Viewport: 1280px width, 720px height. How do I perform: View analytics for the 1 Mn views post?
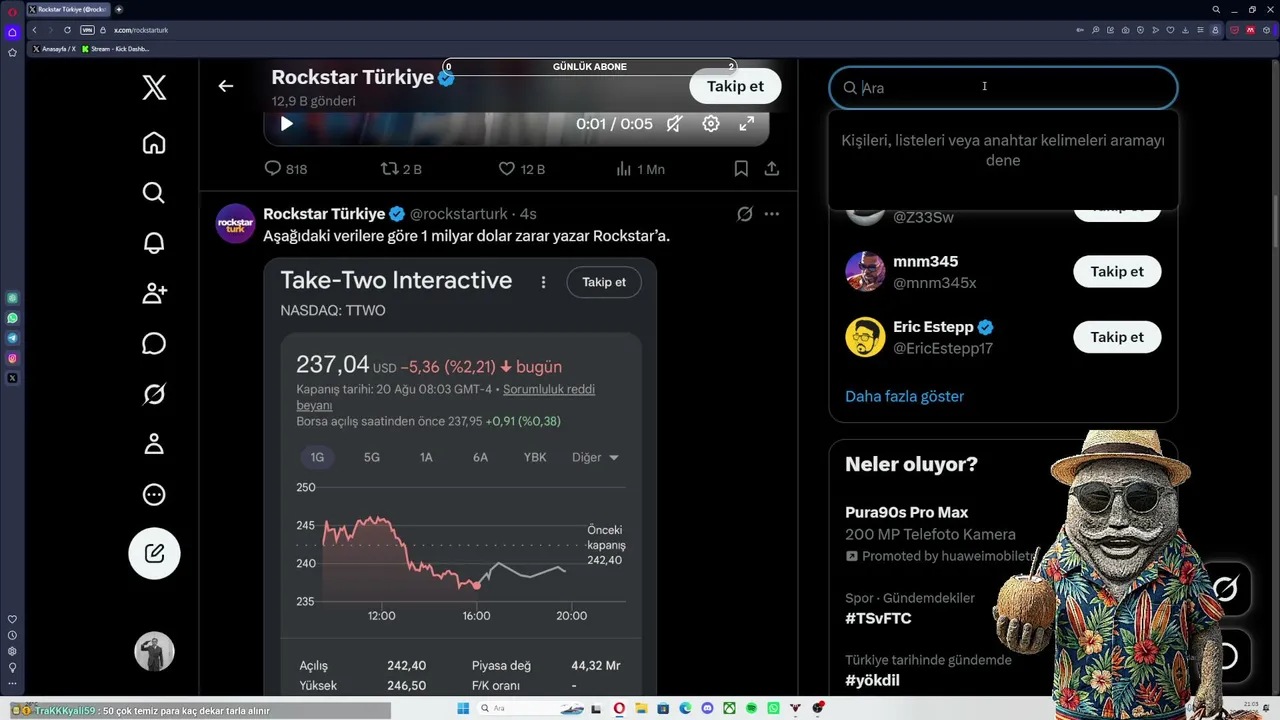[x=641, y=169]
